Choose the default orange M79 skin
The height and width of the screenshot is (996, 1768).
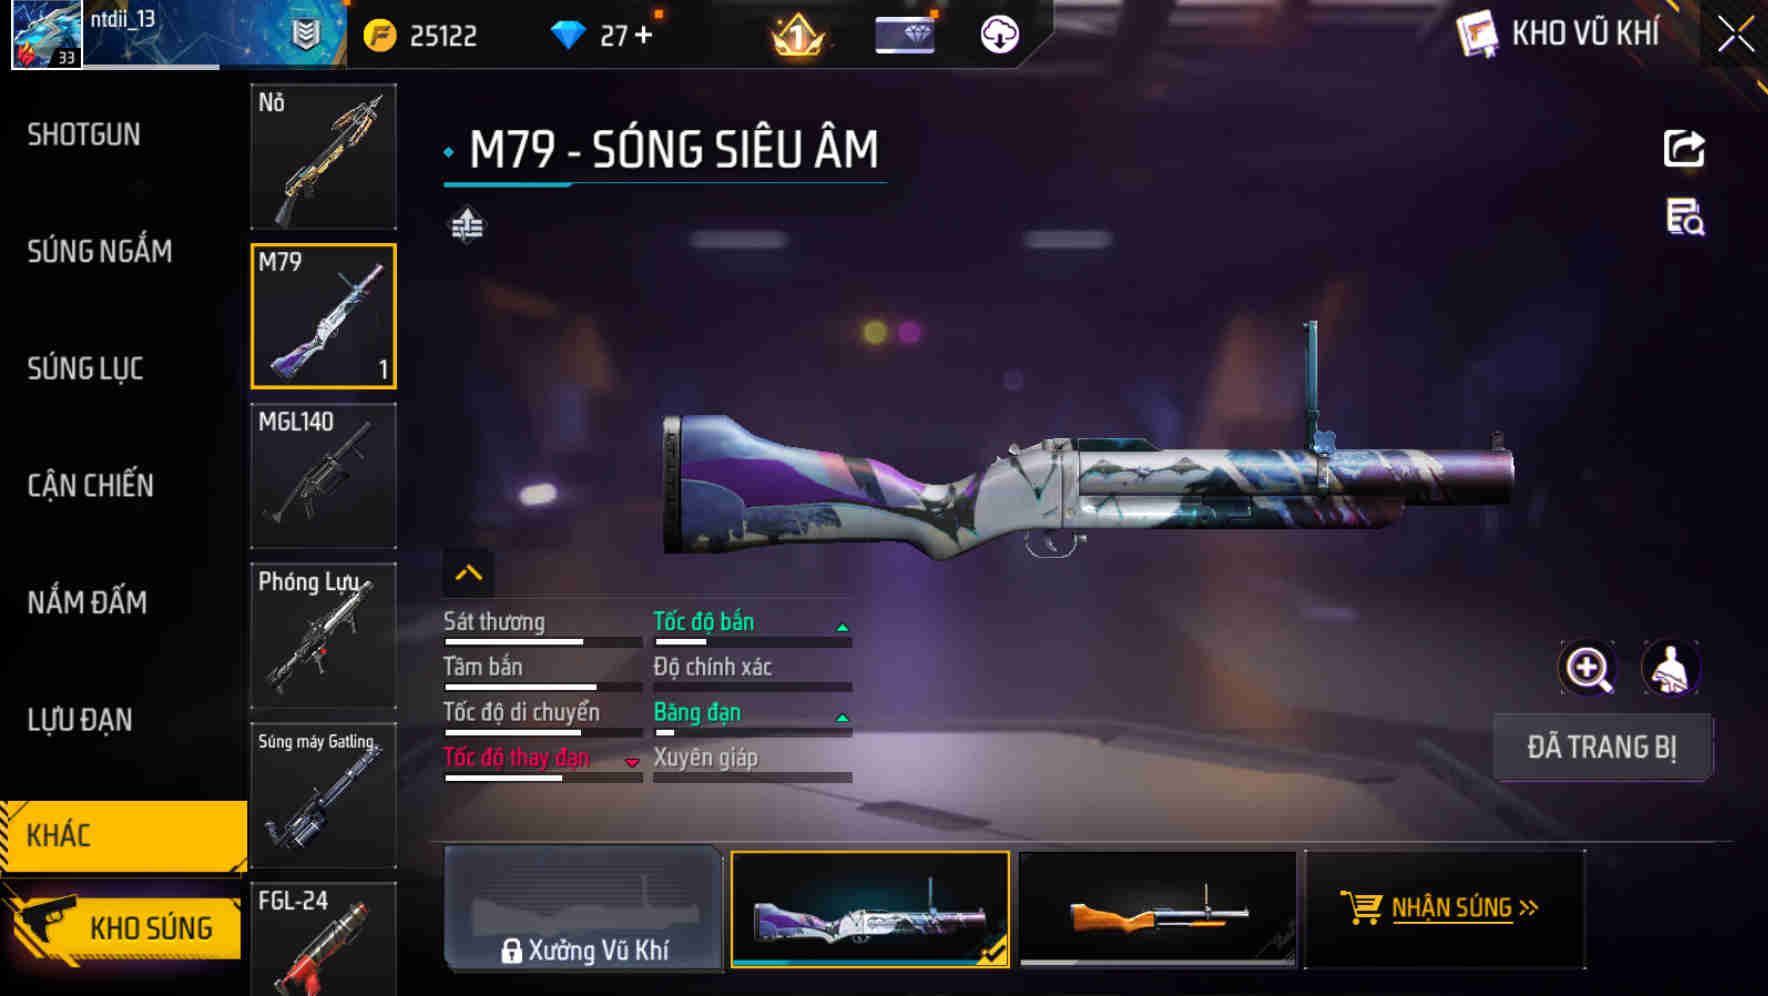(x=1157, y=909)
